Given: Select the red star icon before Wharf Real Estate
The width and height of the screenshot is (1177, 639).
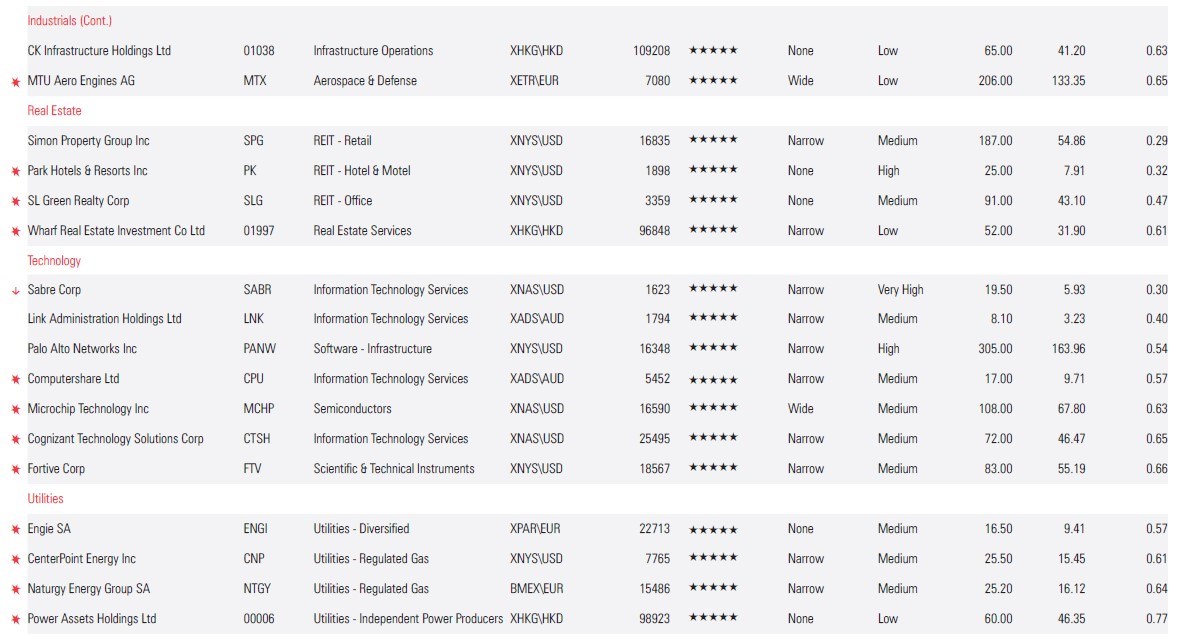Looking at the screenshot, I should (15, 231).
